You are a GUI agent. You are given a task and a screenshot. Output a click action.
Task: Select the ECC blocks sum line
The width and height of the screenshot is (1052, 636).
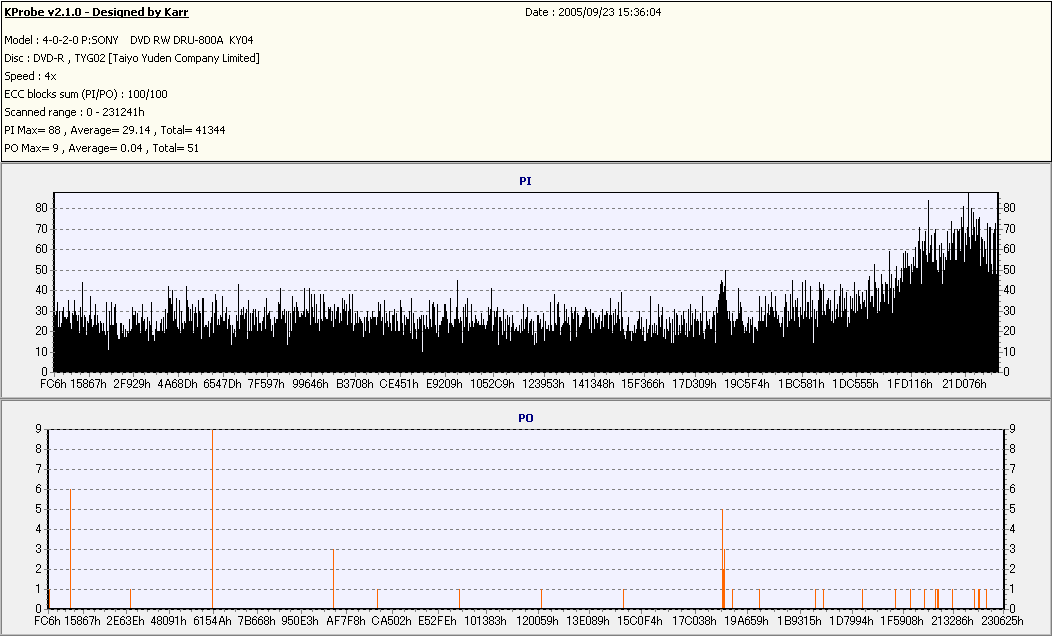(85, 94)
